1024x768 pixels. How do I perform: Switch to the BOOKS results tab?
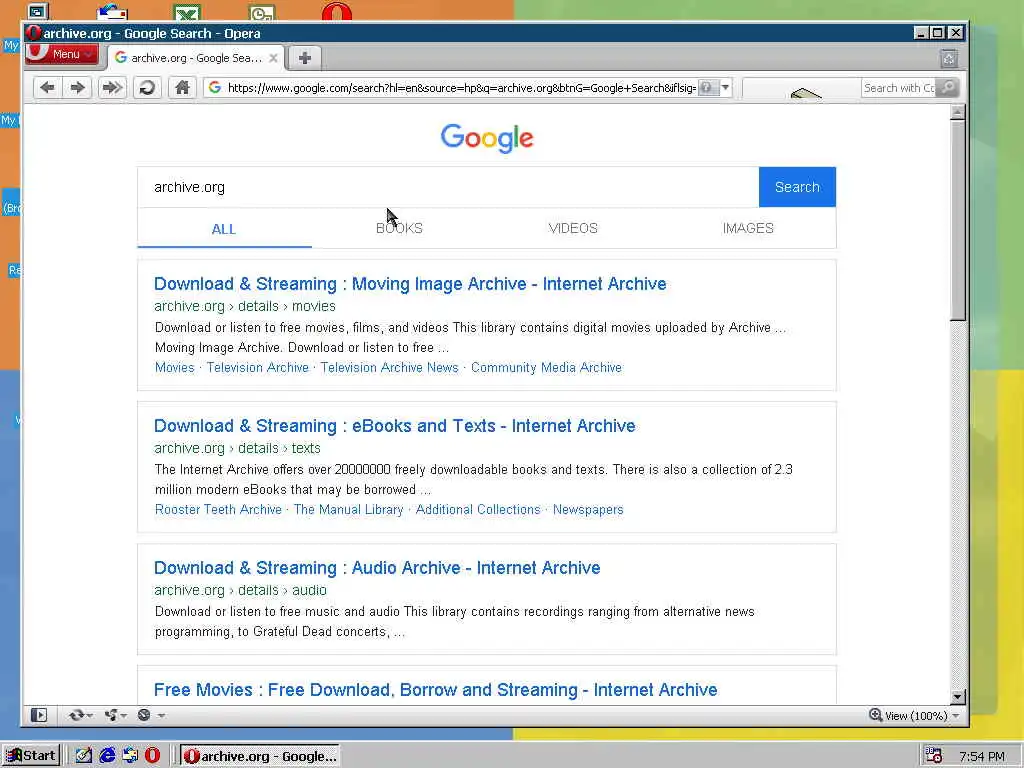coord(399,228)
